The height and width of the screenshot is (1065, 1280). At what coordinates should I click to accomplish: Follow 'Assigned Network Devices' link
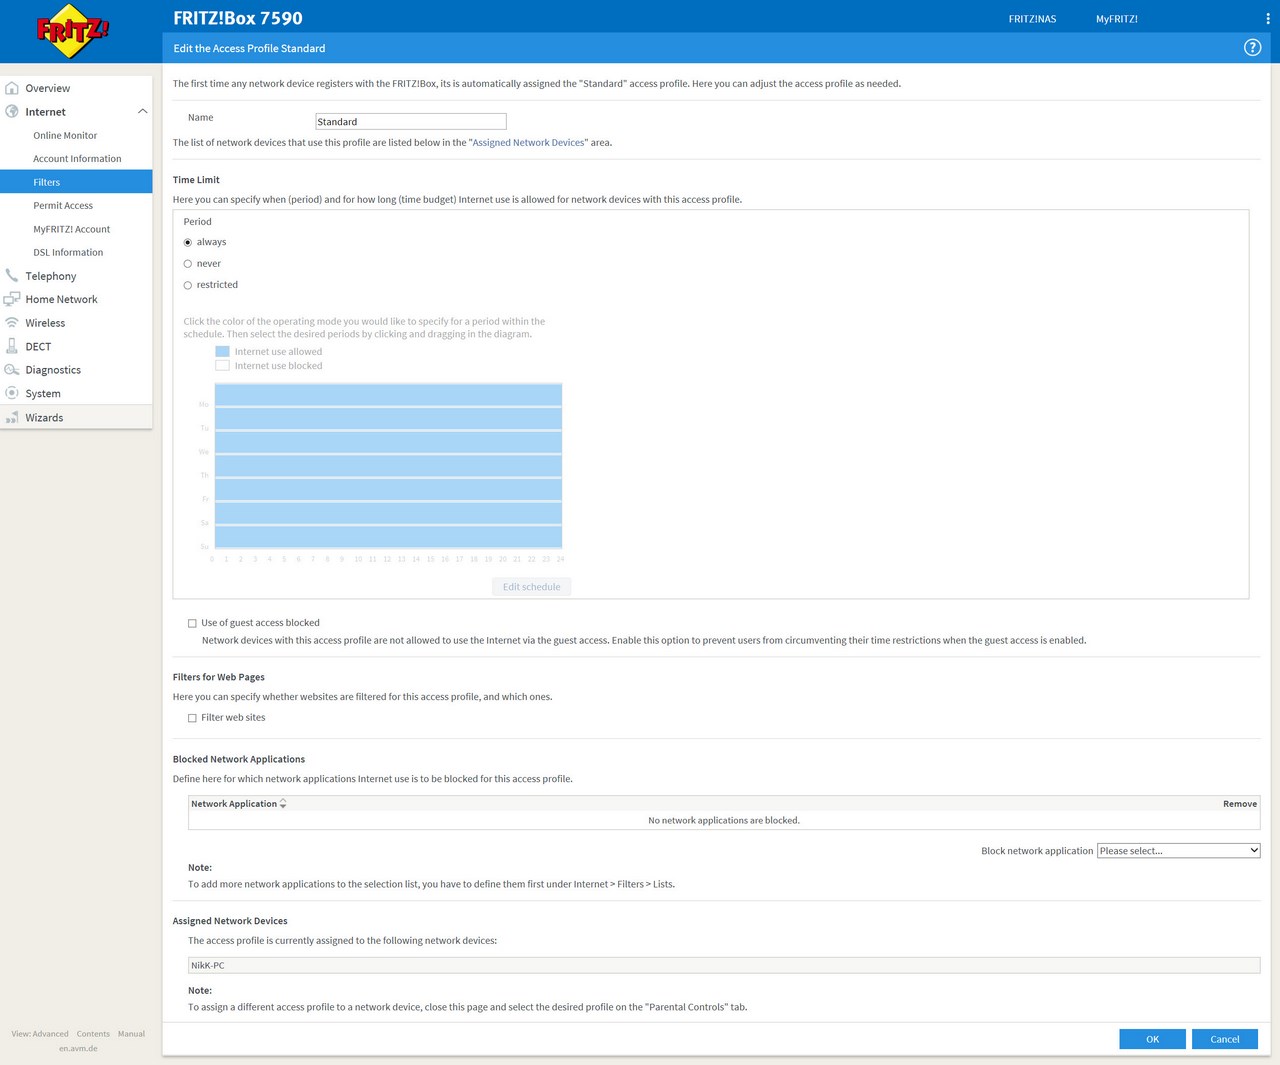[528, 142]
